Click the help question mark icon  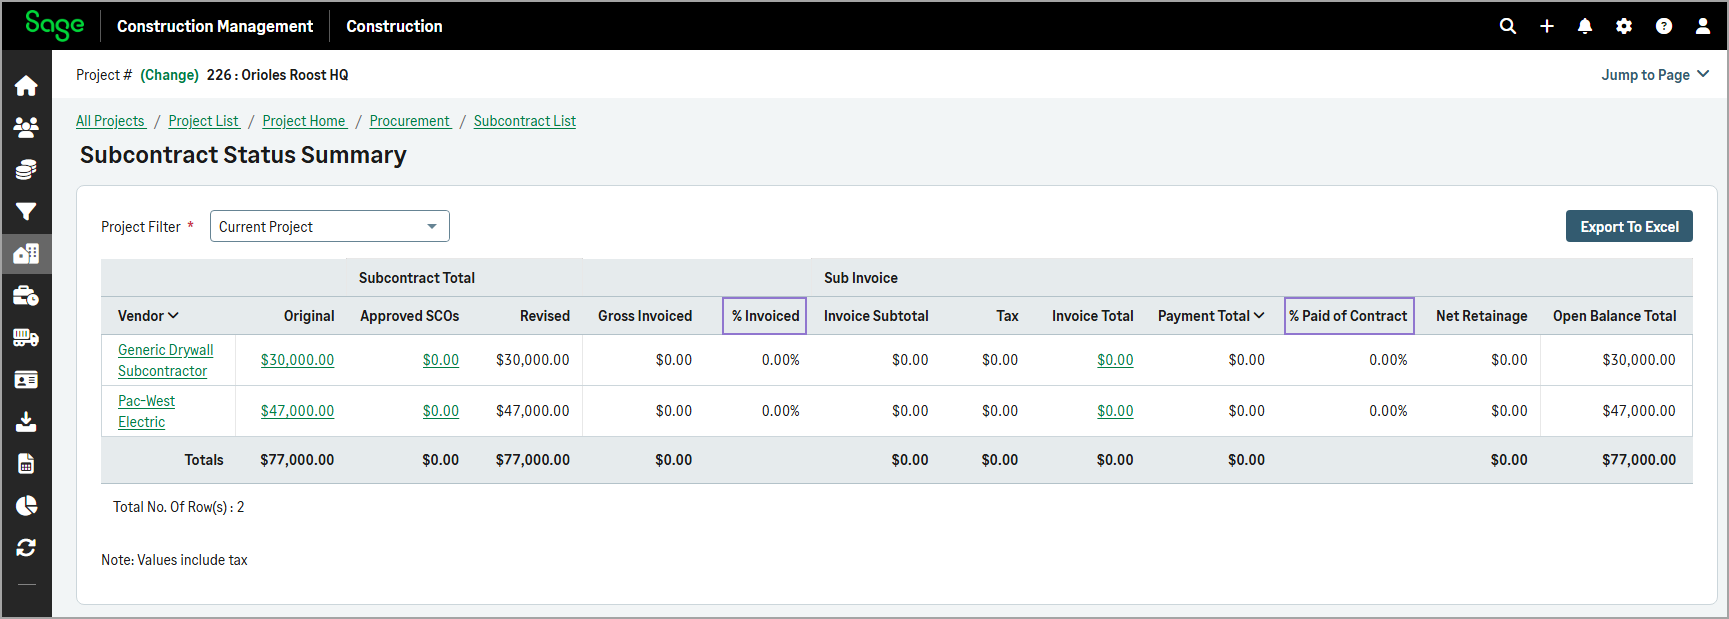pos(1664,26)
